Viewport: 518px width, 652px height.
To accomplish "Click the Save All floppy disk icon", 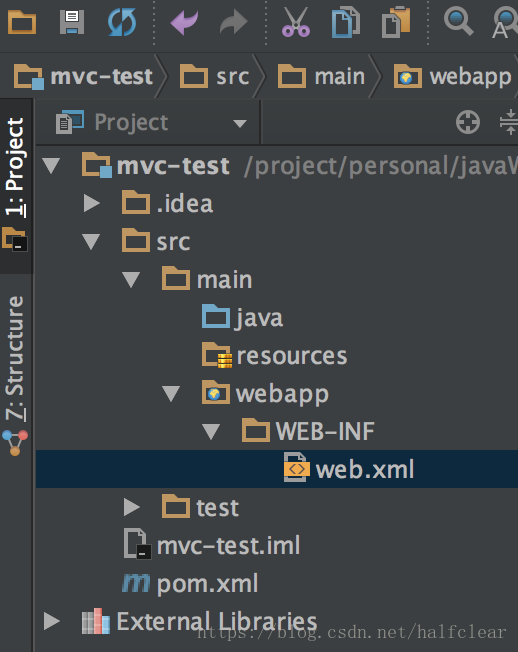I will tap(72, 22).
